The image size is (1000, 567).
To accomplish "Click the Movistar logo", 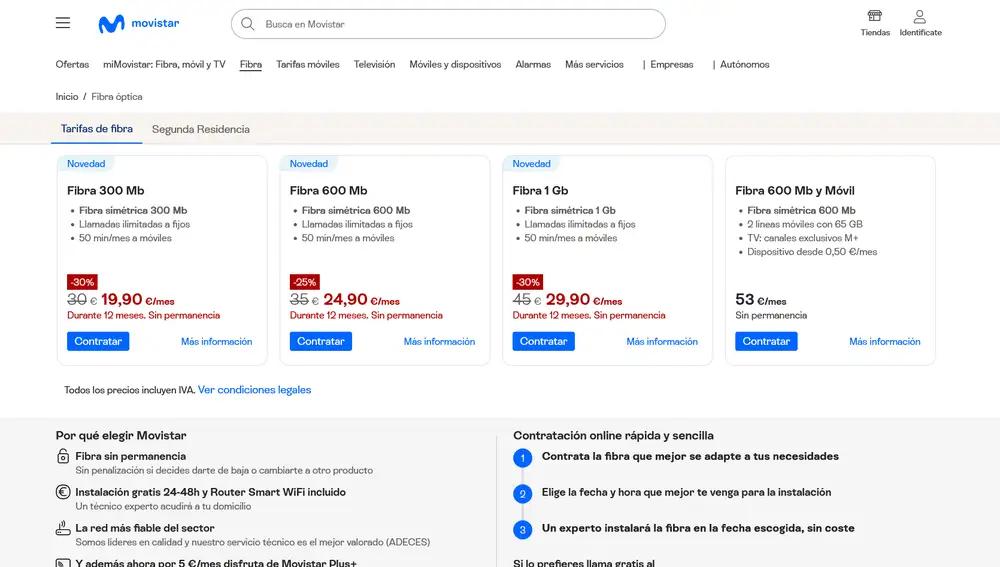I will point(139,24).
